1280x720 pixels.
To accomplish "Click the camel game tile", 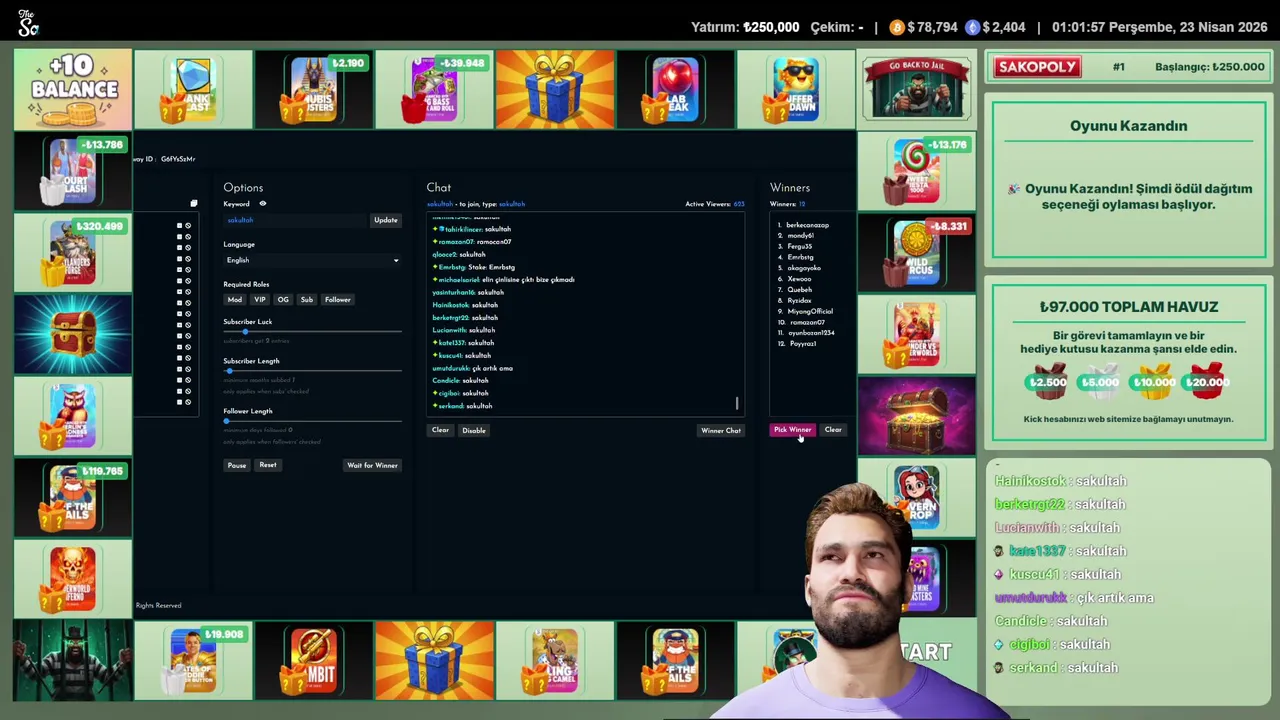I will tap(555, 660).
